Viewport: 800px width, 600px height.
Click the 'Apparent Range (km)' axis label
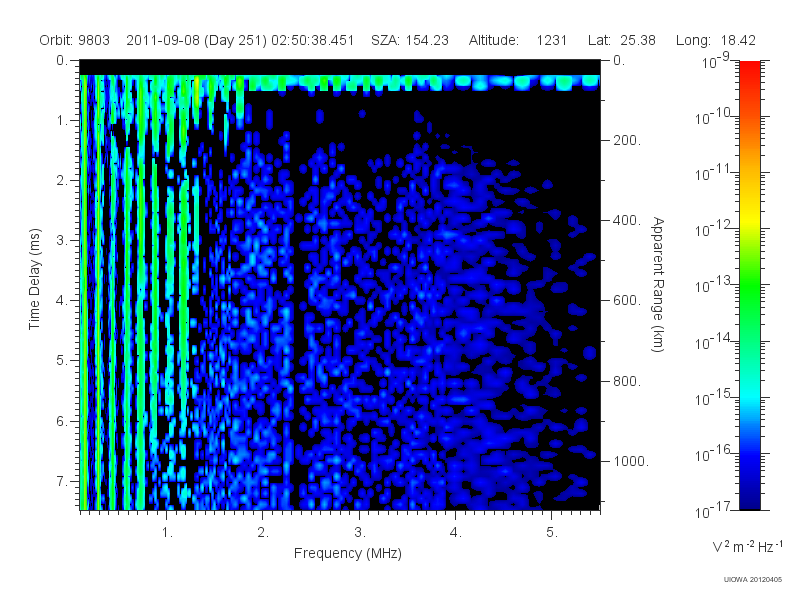click(658, 284)
